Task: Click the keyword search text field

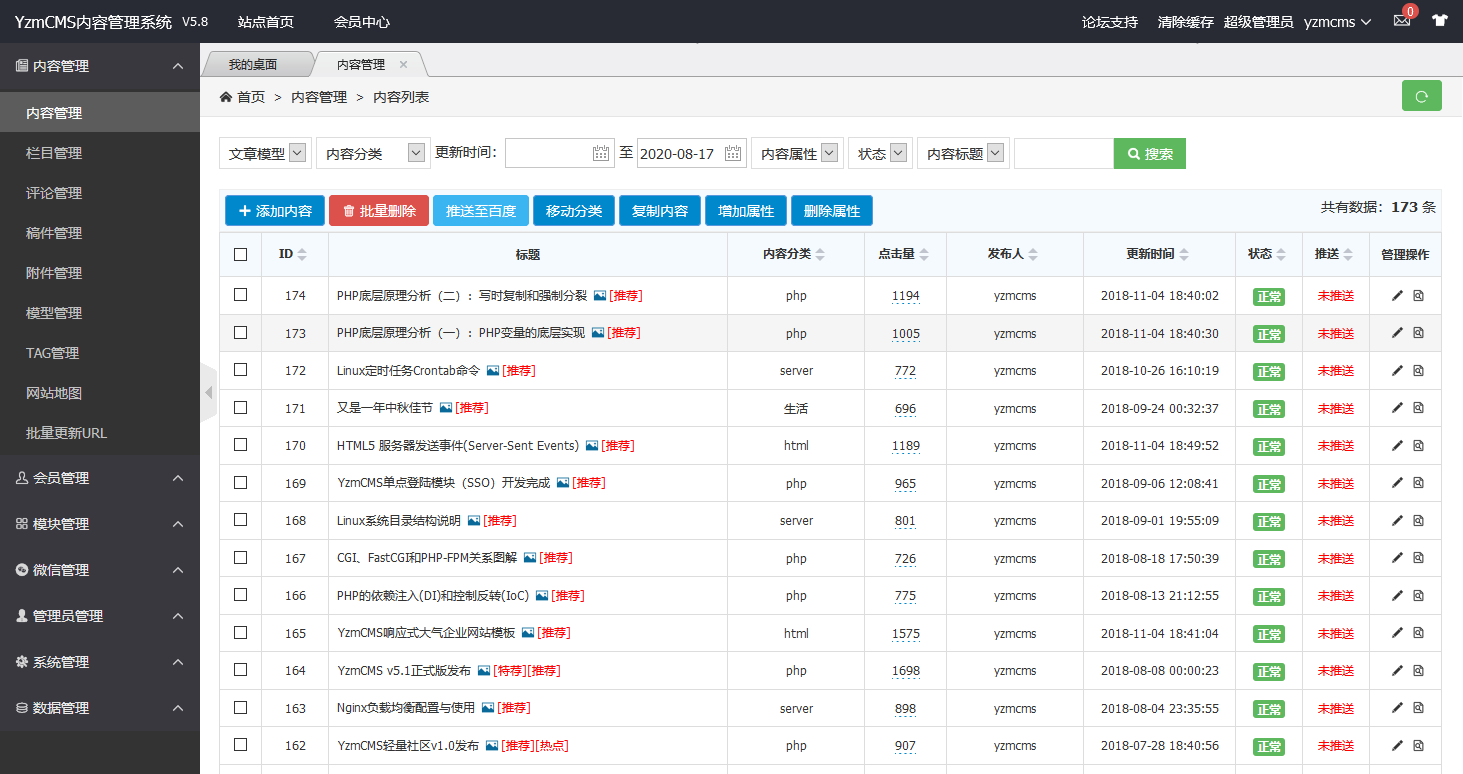Action: tap(1063, 153)
